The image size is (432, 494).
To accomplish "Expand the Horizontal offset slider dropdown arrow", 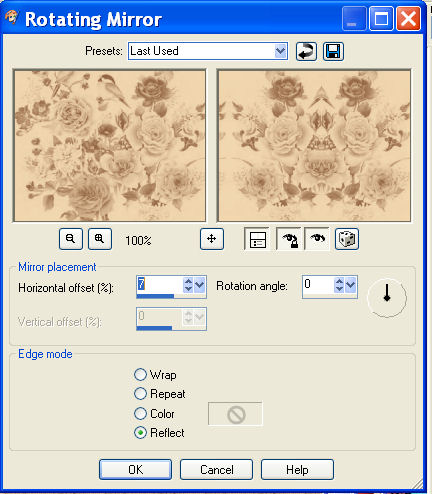I will click(199, 285).
